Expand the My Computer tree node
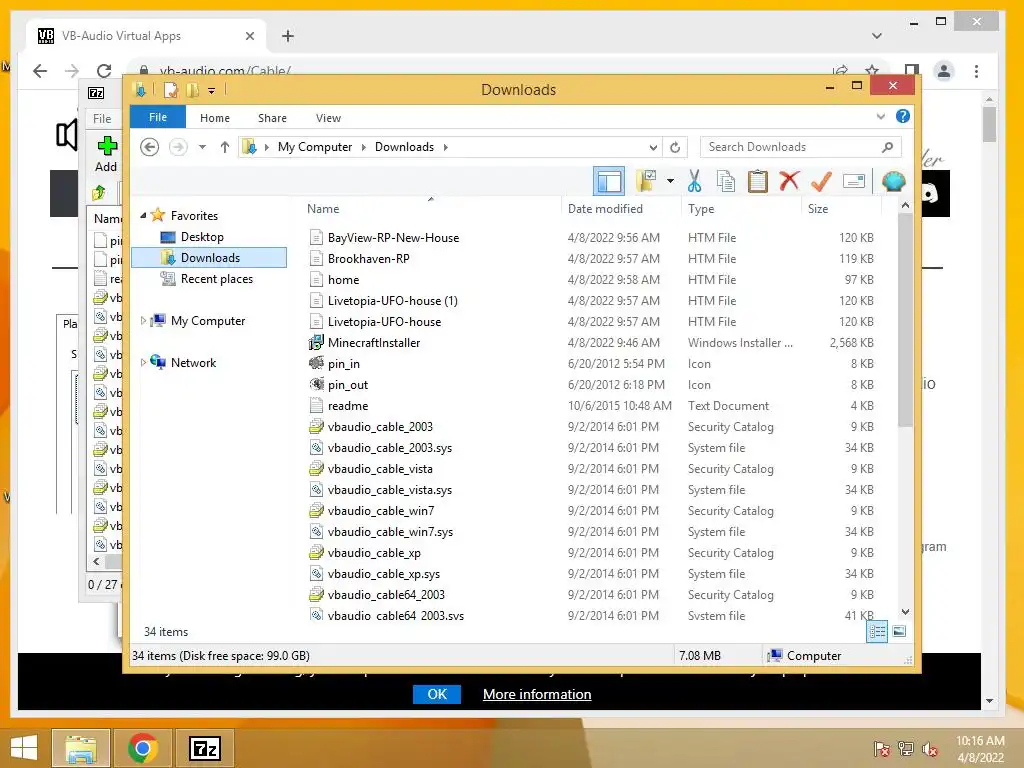1024x768 pixels. click(143, 321)
